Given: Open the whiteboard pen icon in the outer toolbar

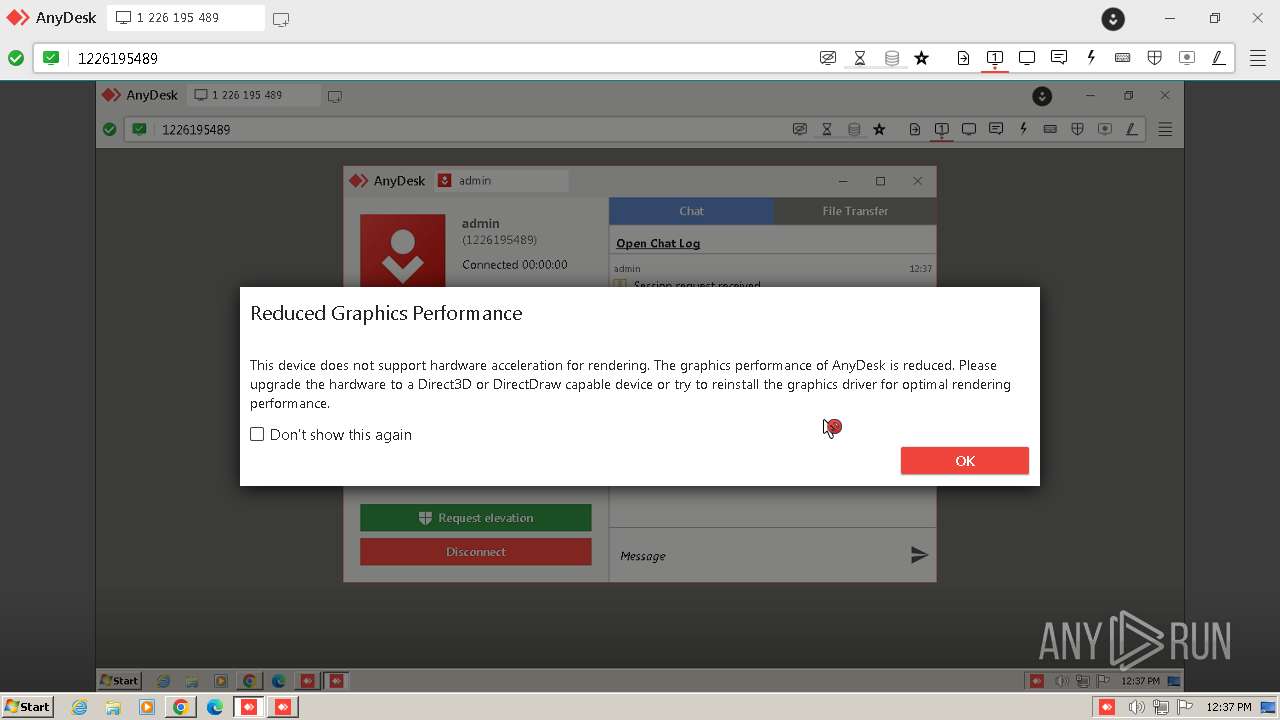Looking at the screenshot, I should pos(1219,58).
